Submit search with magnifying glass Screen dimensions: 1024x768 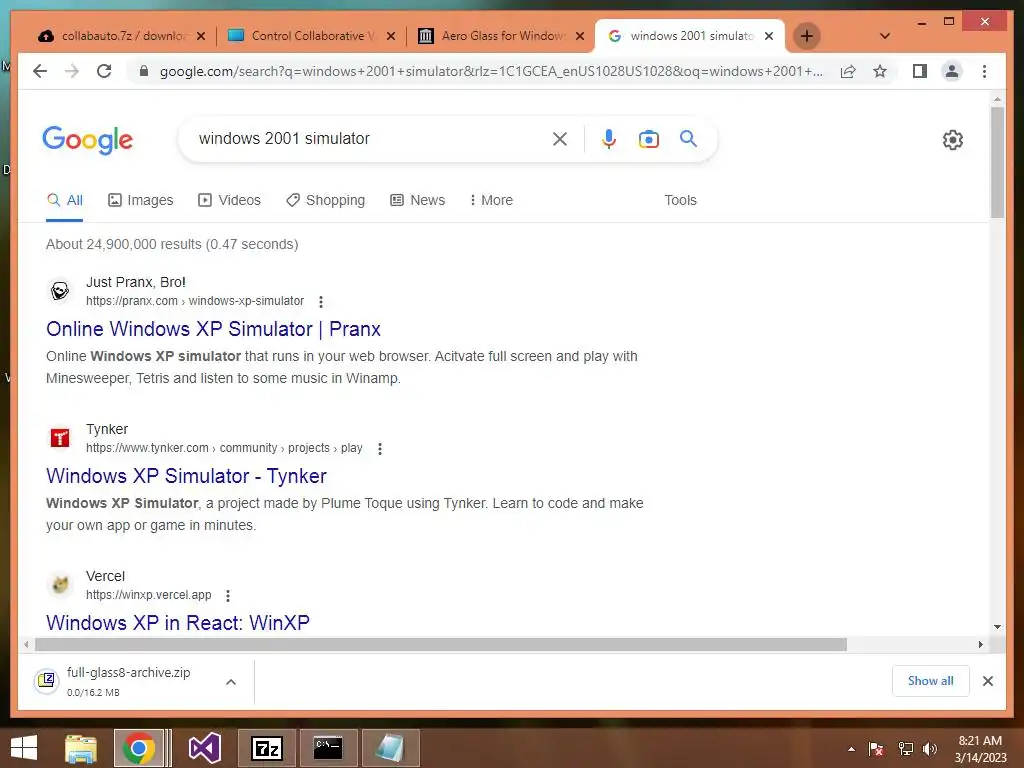(688, 138)
